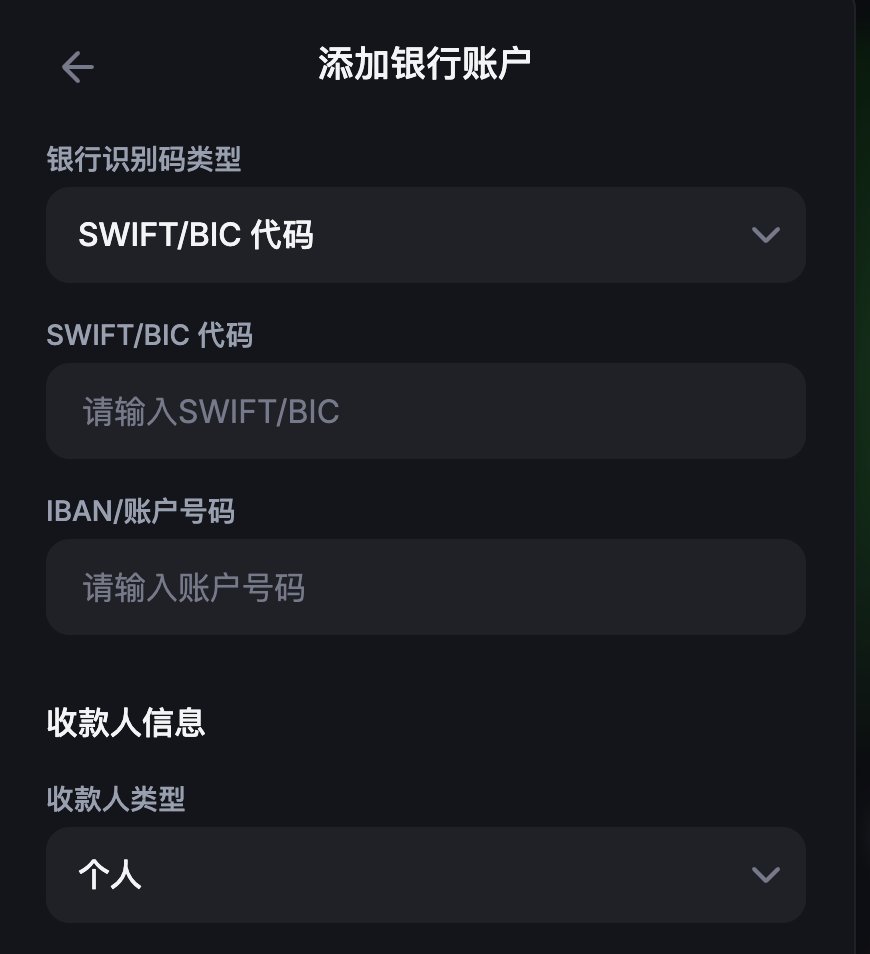Go back using the left arrow icon
Screen dimensions: 870x954
coord(78,67)
